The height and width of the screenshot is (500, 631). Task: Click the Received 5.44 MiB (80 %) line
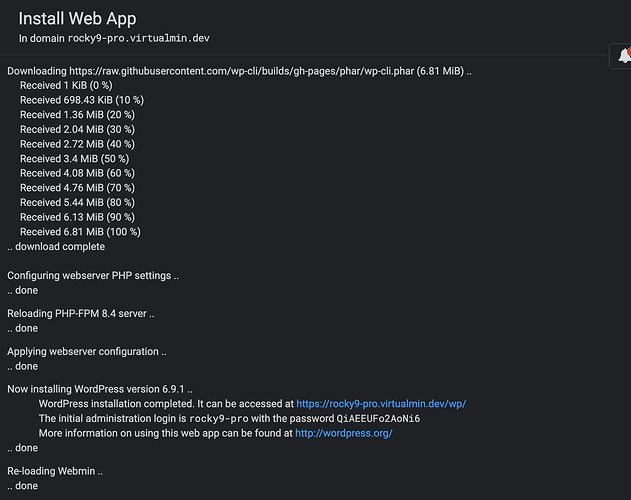79,202
